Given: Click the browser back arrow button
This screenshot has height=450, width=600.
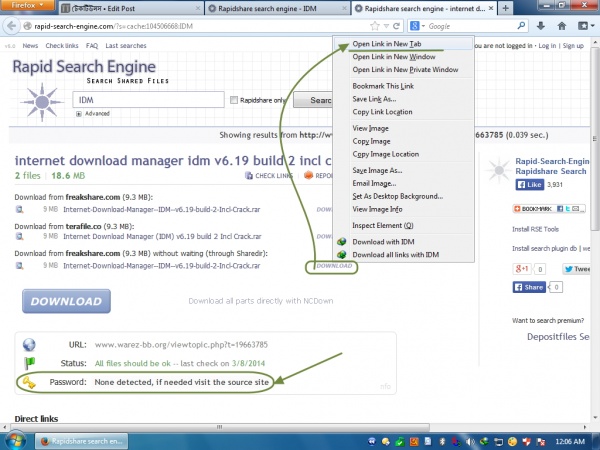Looking at the screenshot, I should [11, 26].
